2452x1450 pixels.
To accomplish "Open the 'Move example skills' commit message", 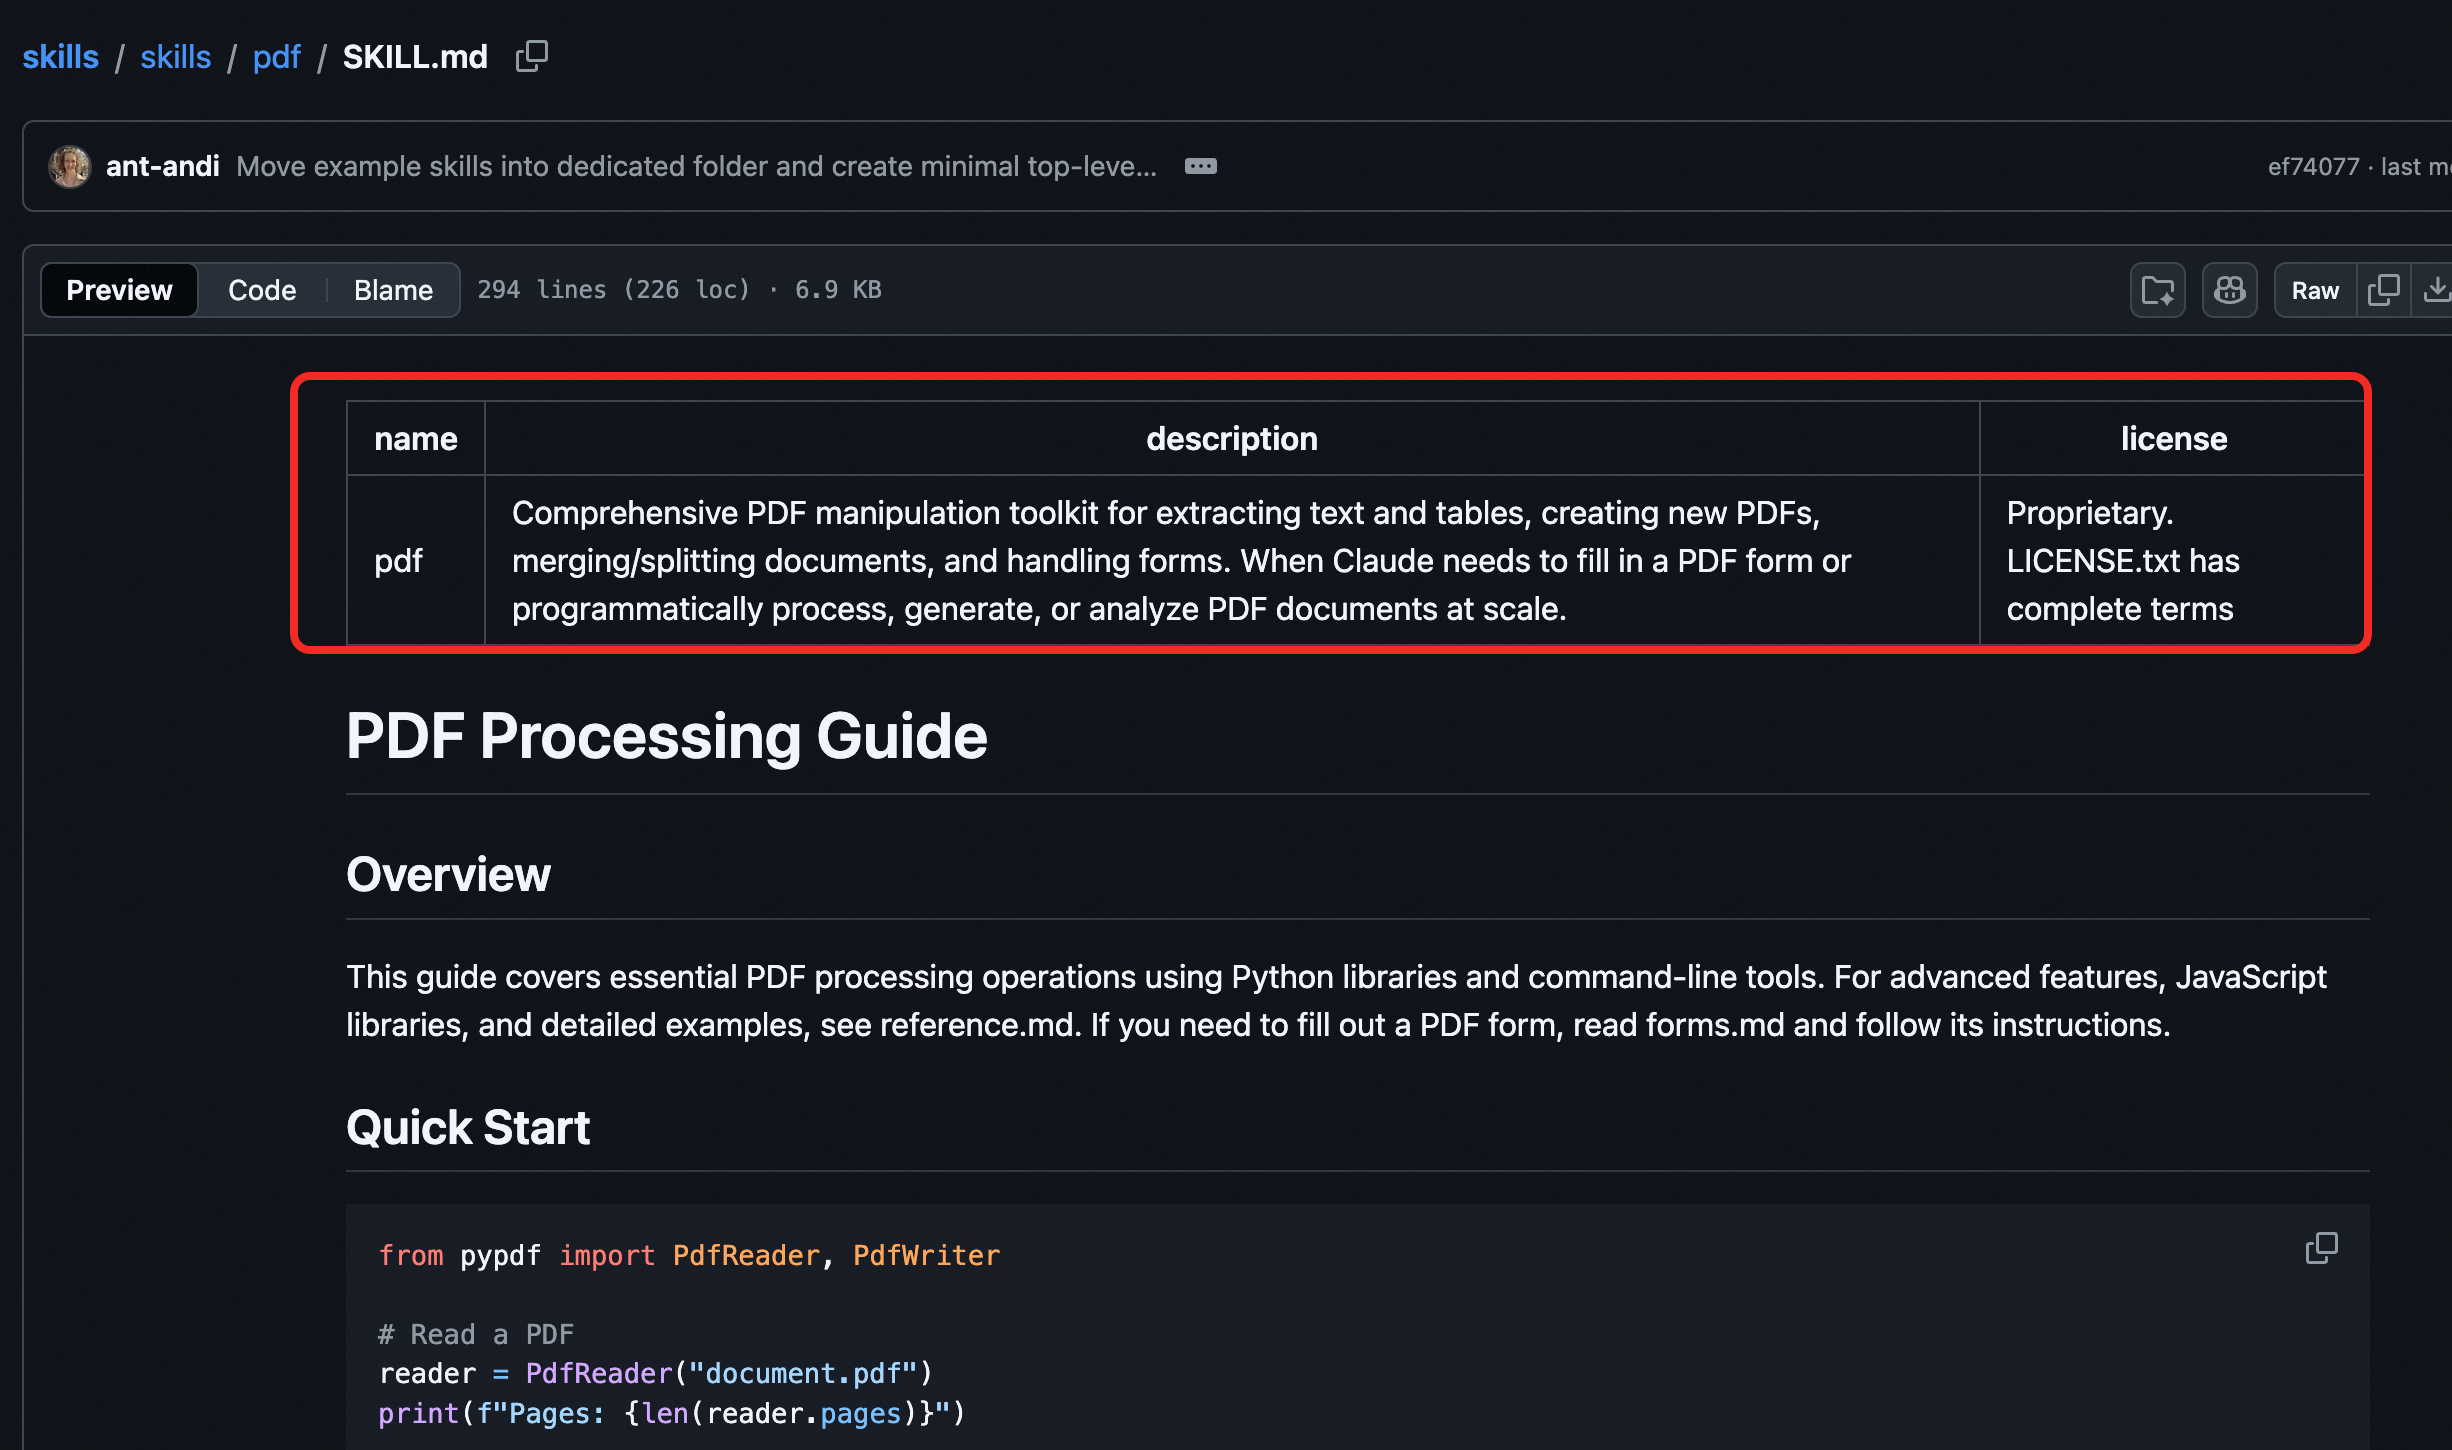I will (x=696, y=166).
